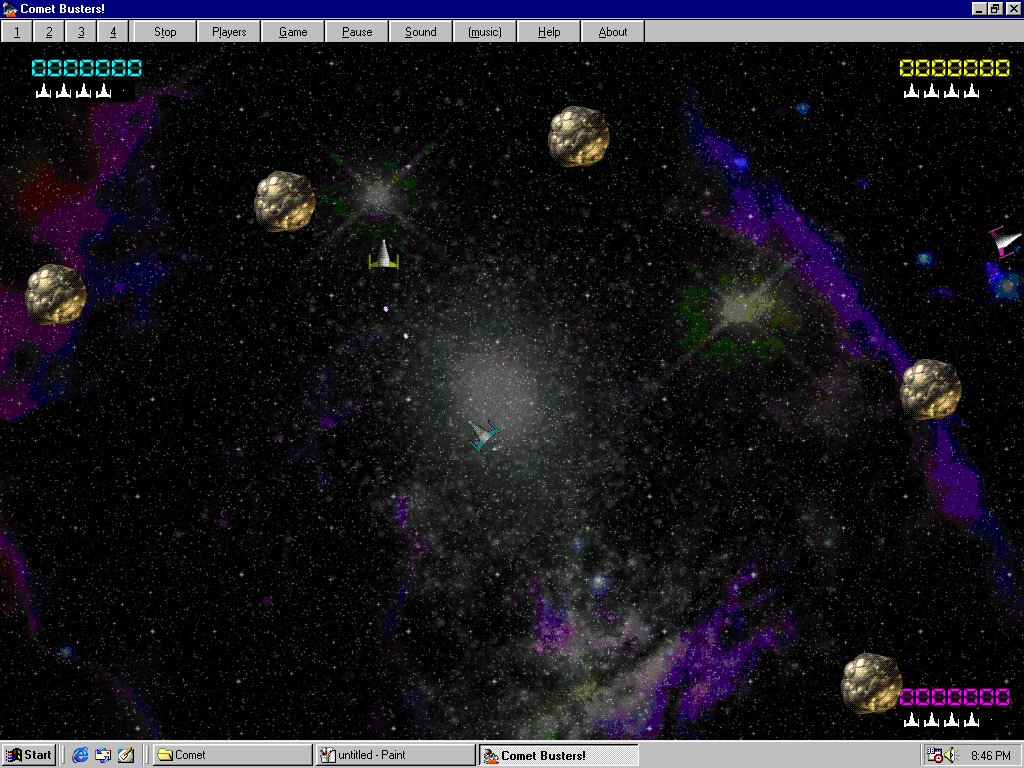Click About to view game information
This screenshot has width=1024, height=768.
(x=612, y=31)
